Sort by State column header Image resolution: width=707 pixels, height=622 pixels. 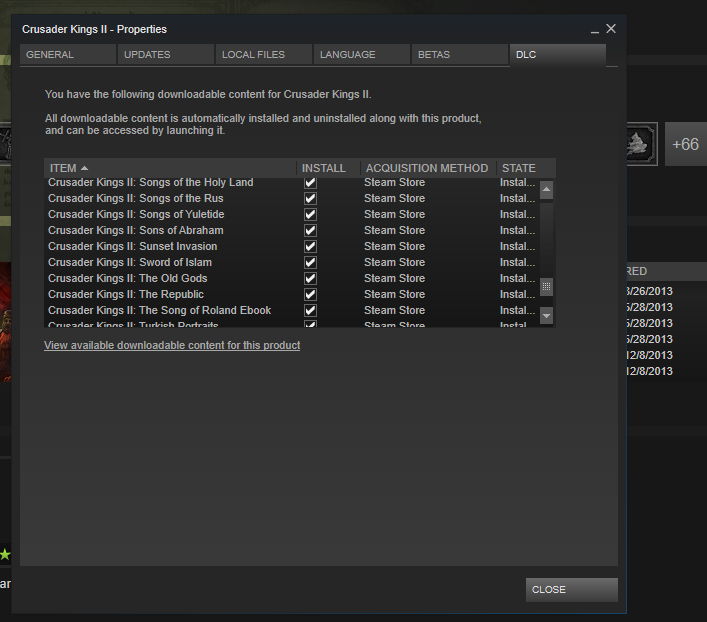[520, 168]
